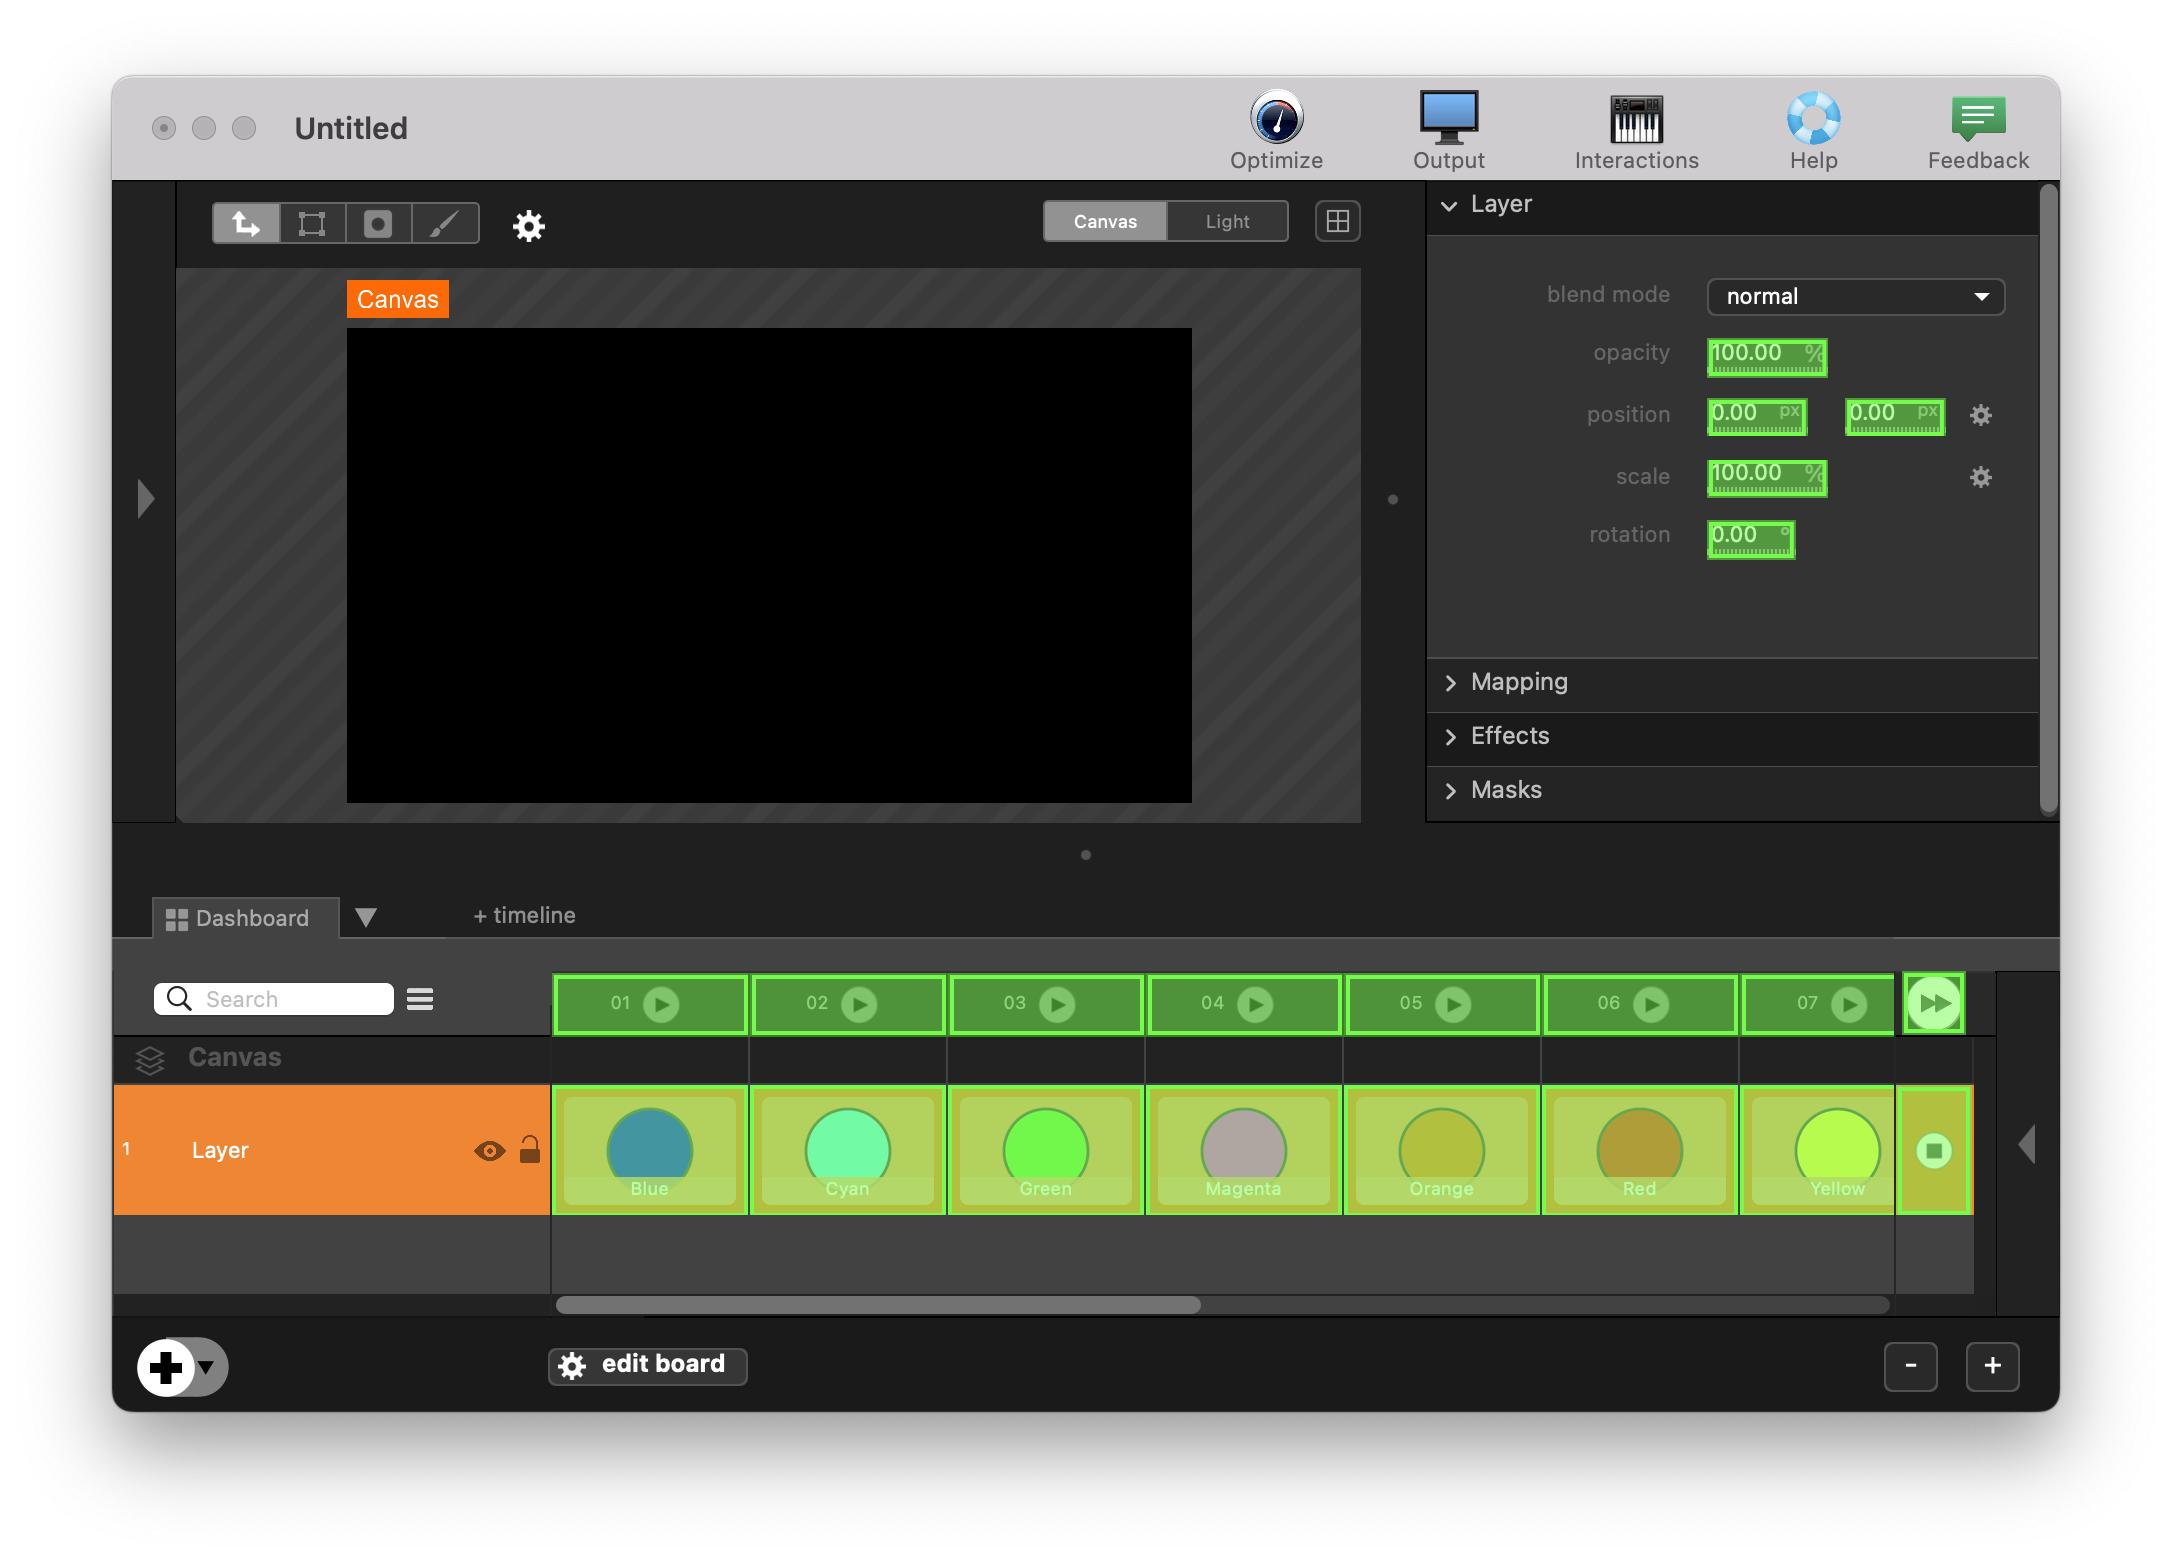The height and width of the screenshot is (1560, 2172).
Task: Toggle the grid view icon
Action: tap(1337, 221)
